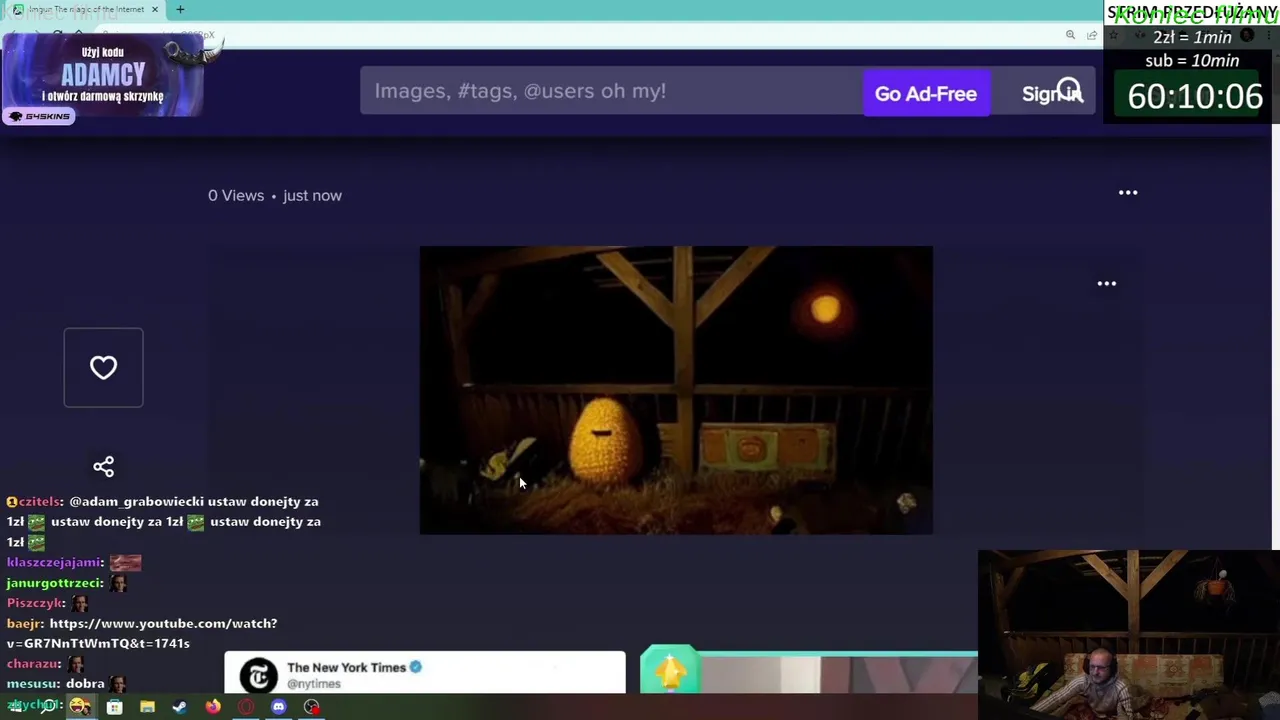1280x720 pixels.
Task: Open post options three-dot menu near views
Action: tap(1128, 192)
